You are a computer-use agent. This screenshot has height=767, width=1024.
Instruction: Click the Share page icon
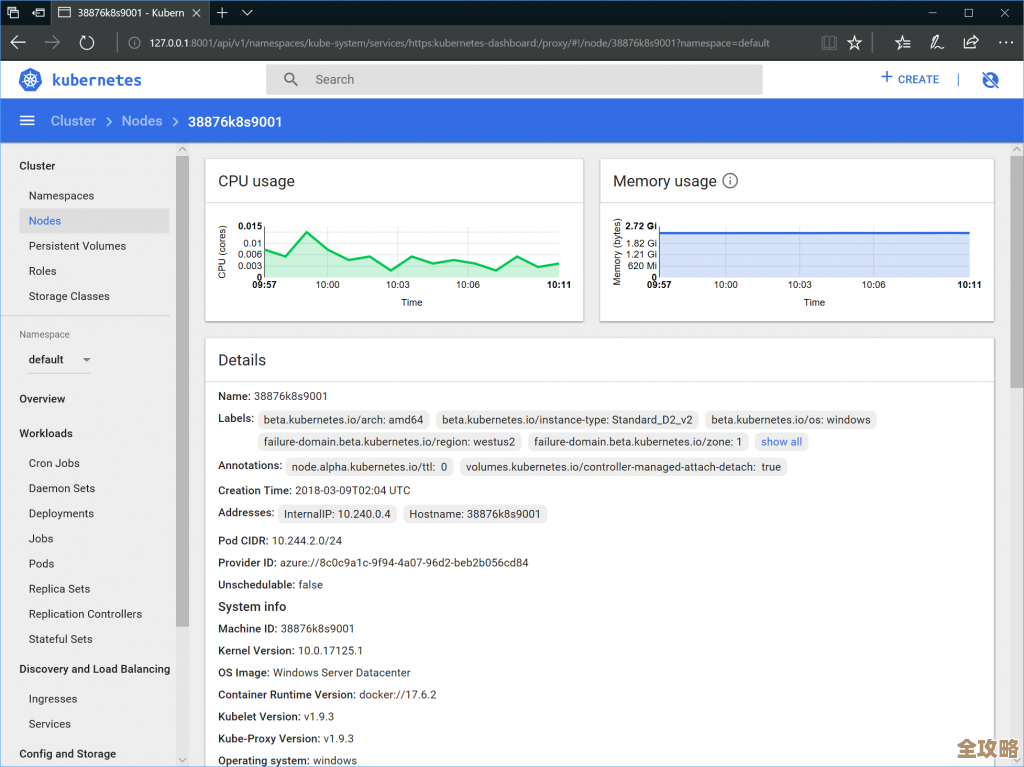click(970, 43)
